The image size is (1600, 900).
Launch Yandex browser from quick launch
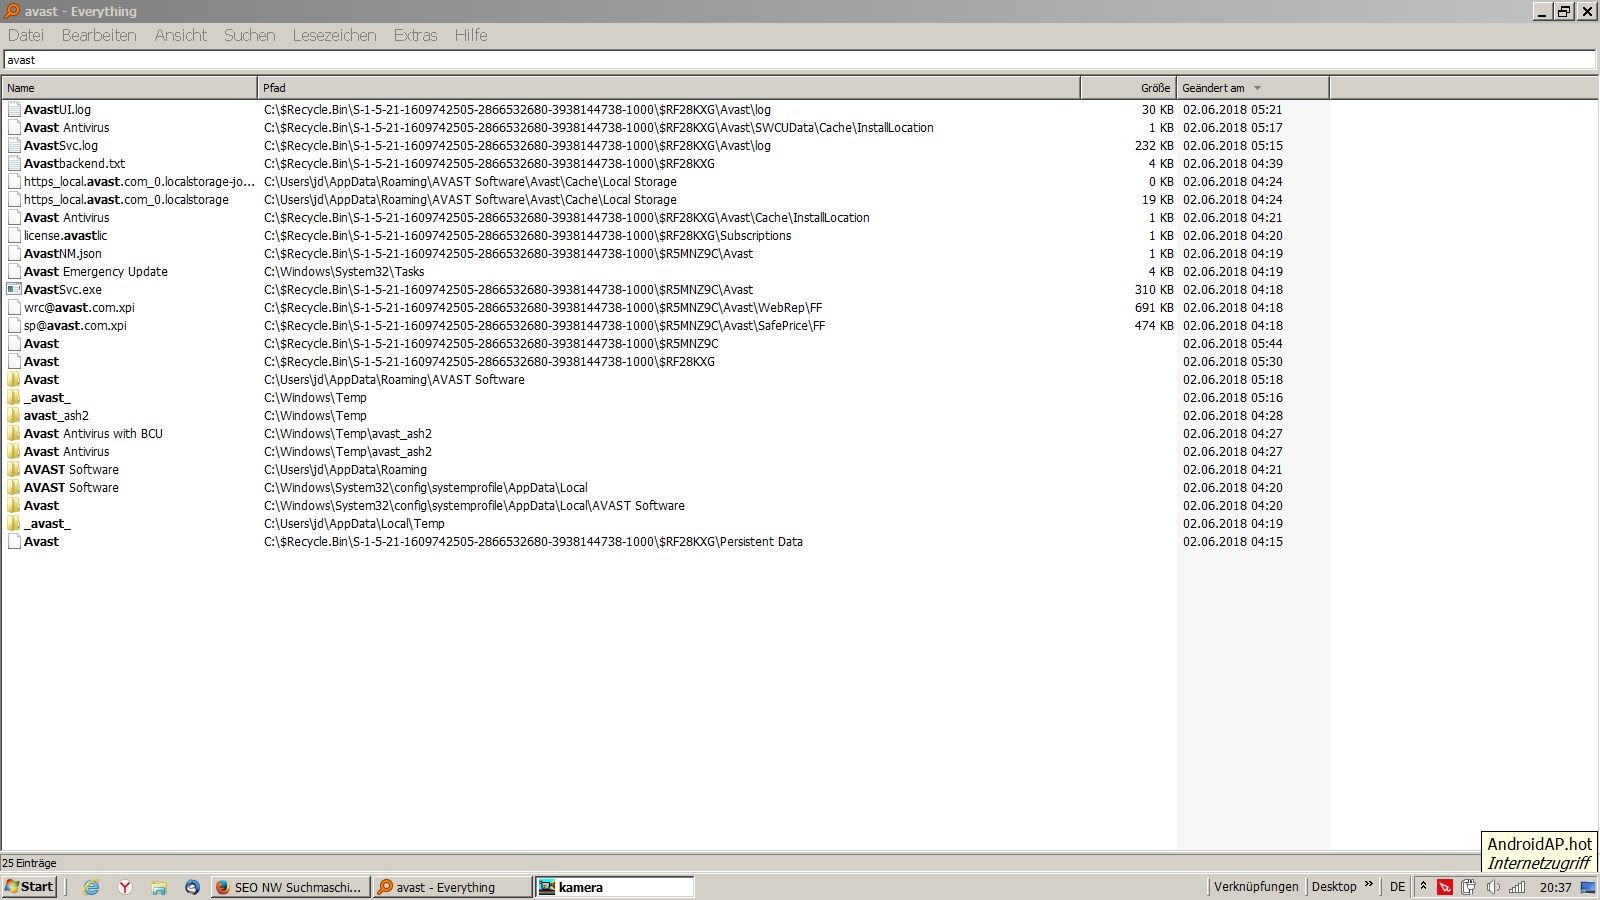[125, 887]
